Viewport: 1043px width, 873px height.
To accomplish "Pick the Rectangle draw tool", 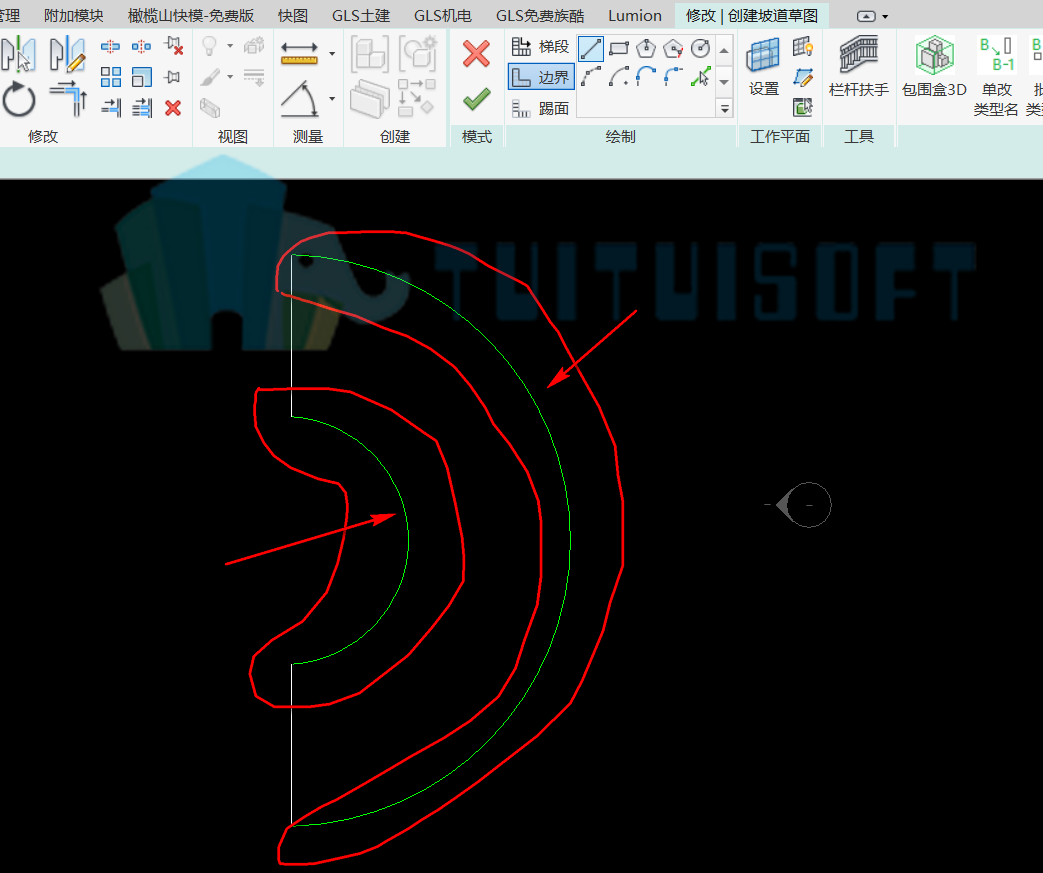I will (x=619, y=49).
